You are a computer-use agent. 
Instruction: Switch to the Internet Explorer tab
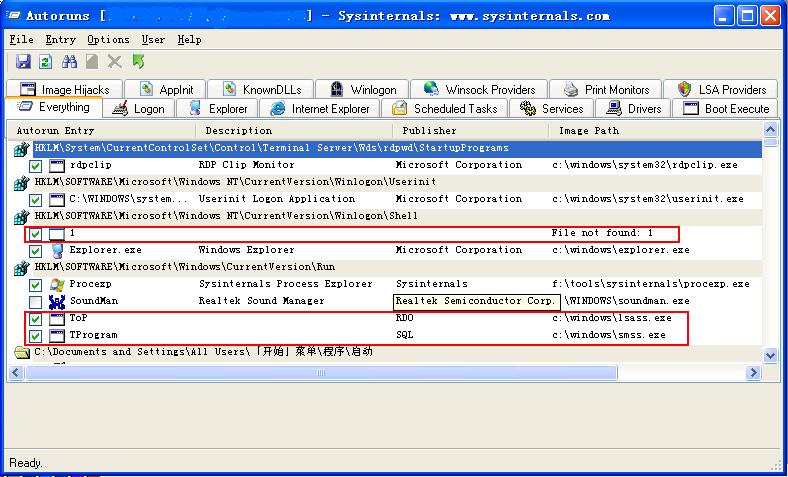tap(320, 109)
